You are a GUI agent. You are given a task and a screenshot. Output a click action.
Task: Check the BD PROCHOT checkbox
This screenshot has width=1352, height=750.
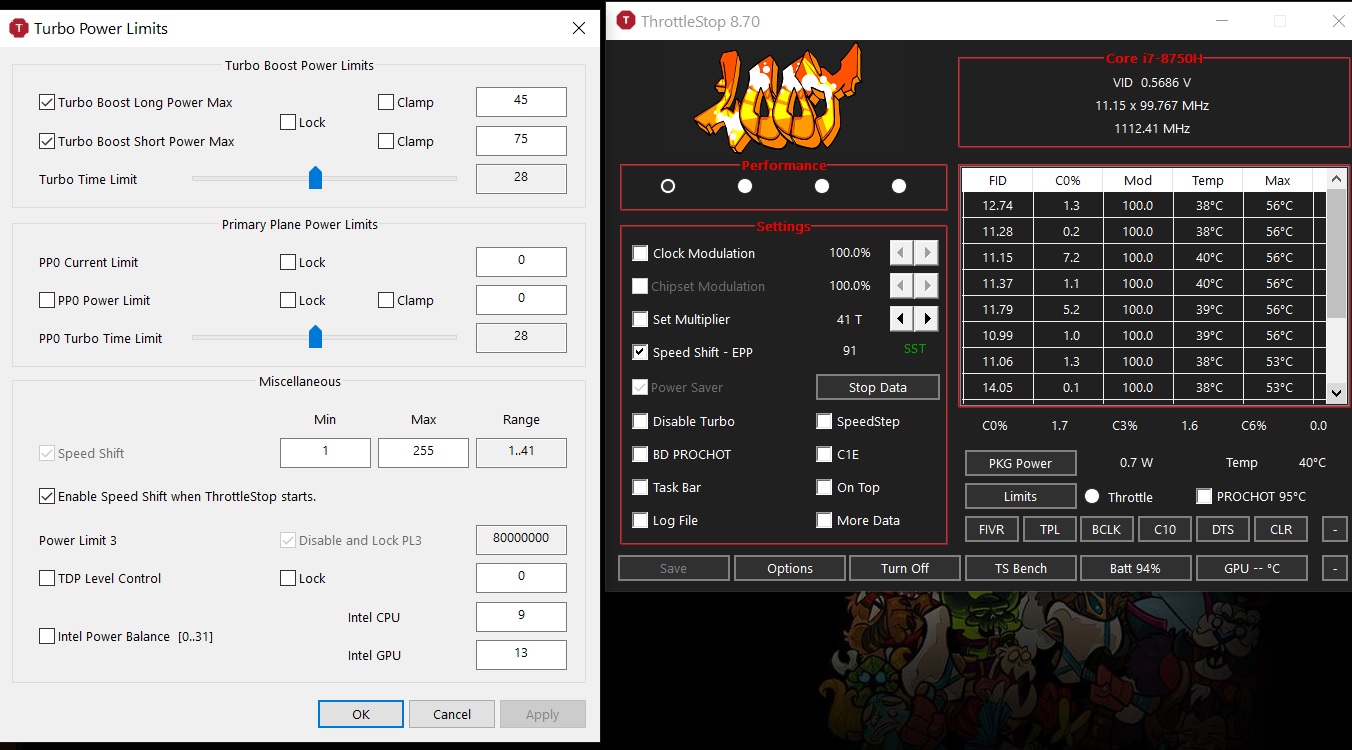[640, 454]
